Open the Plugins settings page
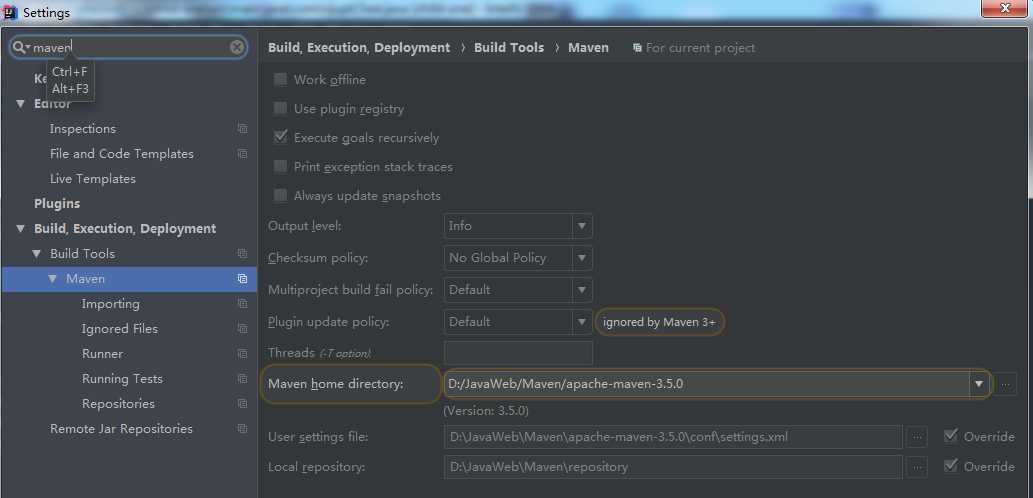The height and width of the screenshot is (498, 1033). pos(57,204)
